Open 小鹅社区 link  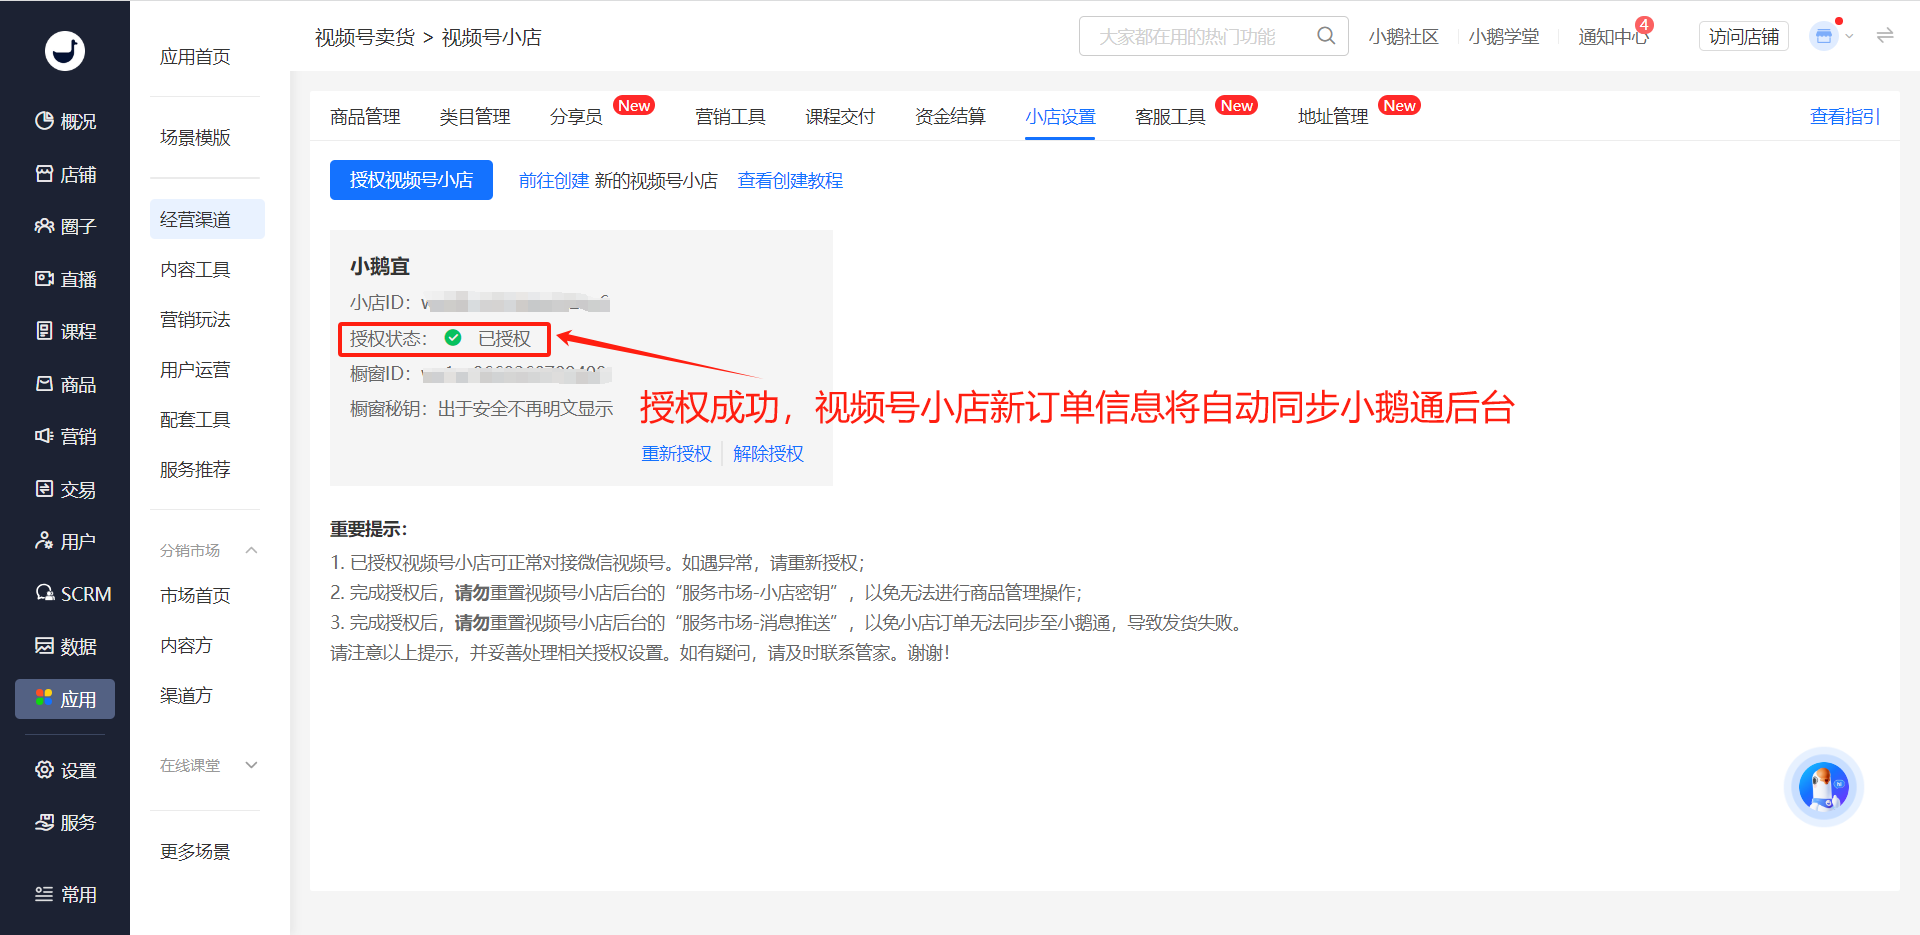[1403, 36]
